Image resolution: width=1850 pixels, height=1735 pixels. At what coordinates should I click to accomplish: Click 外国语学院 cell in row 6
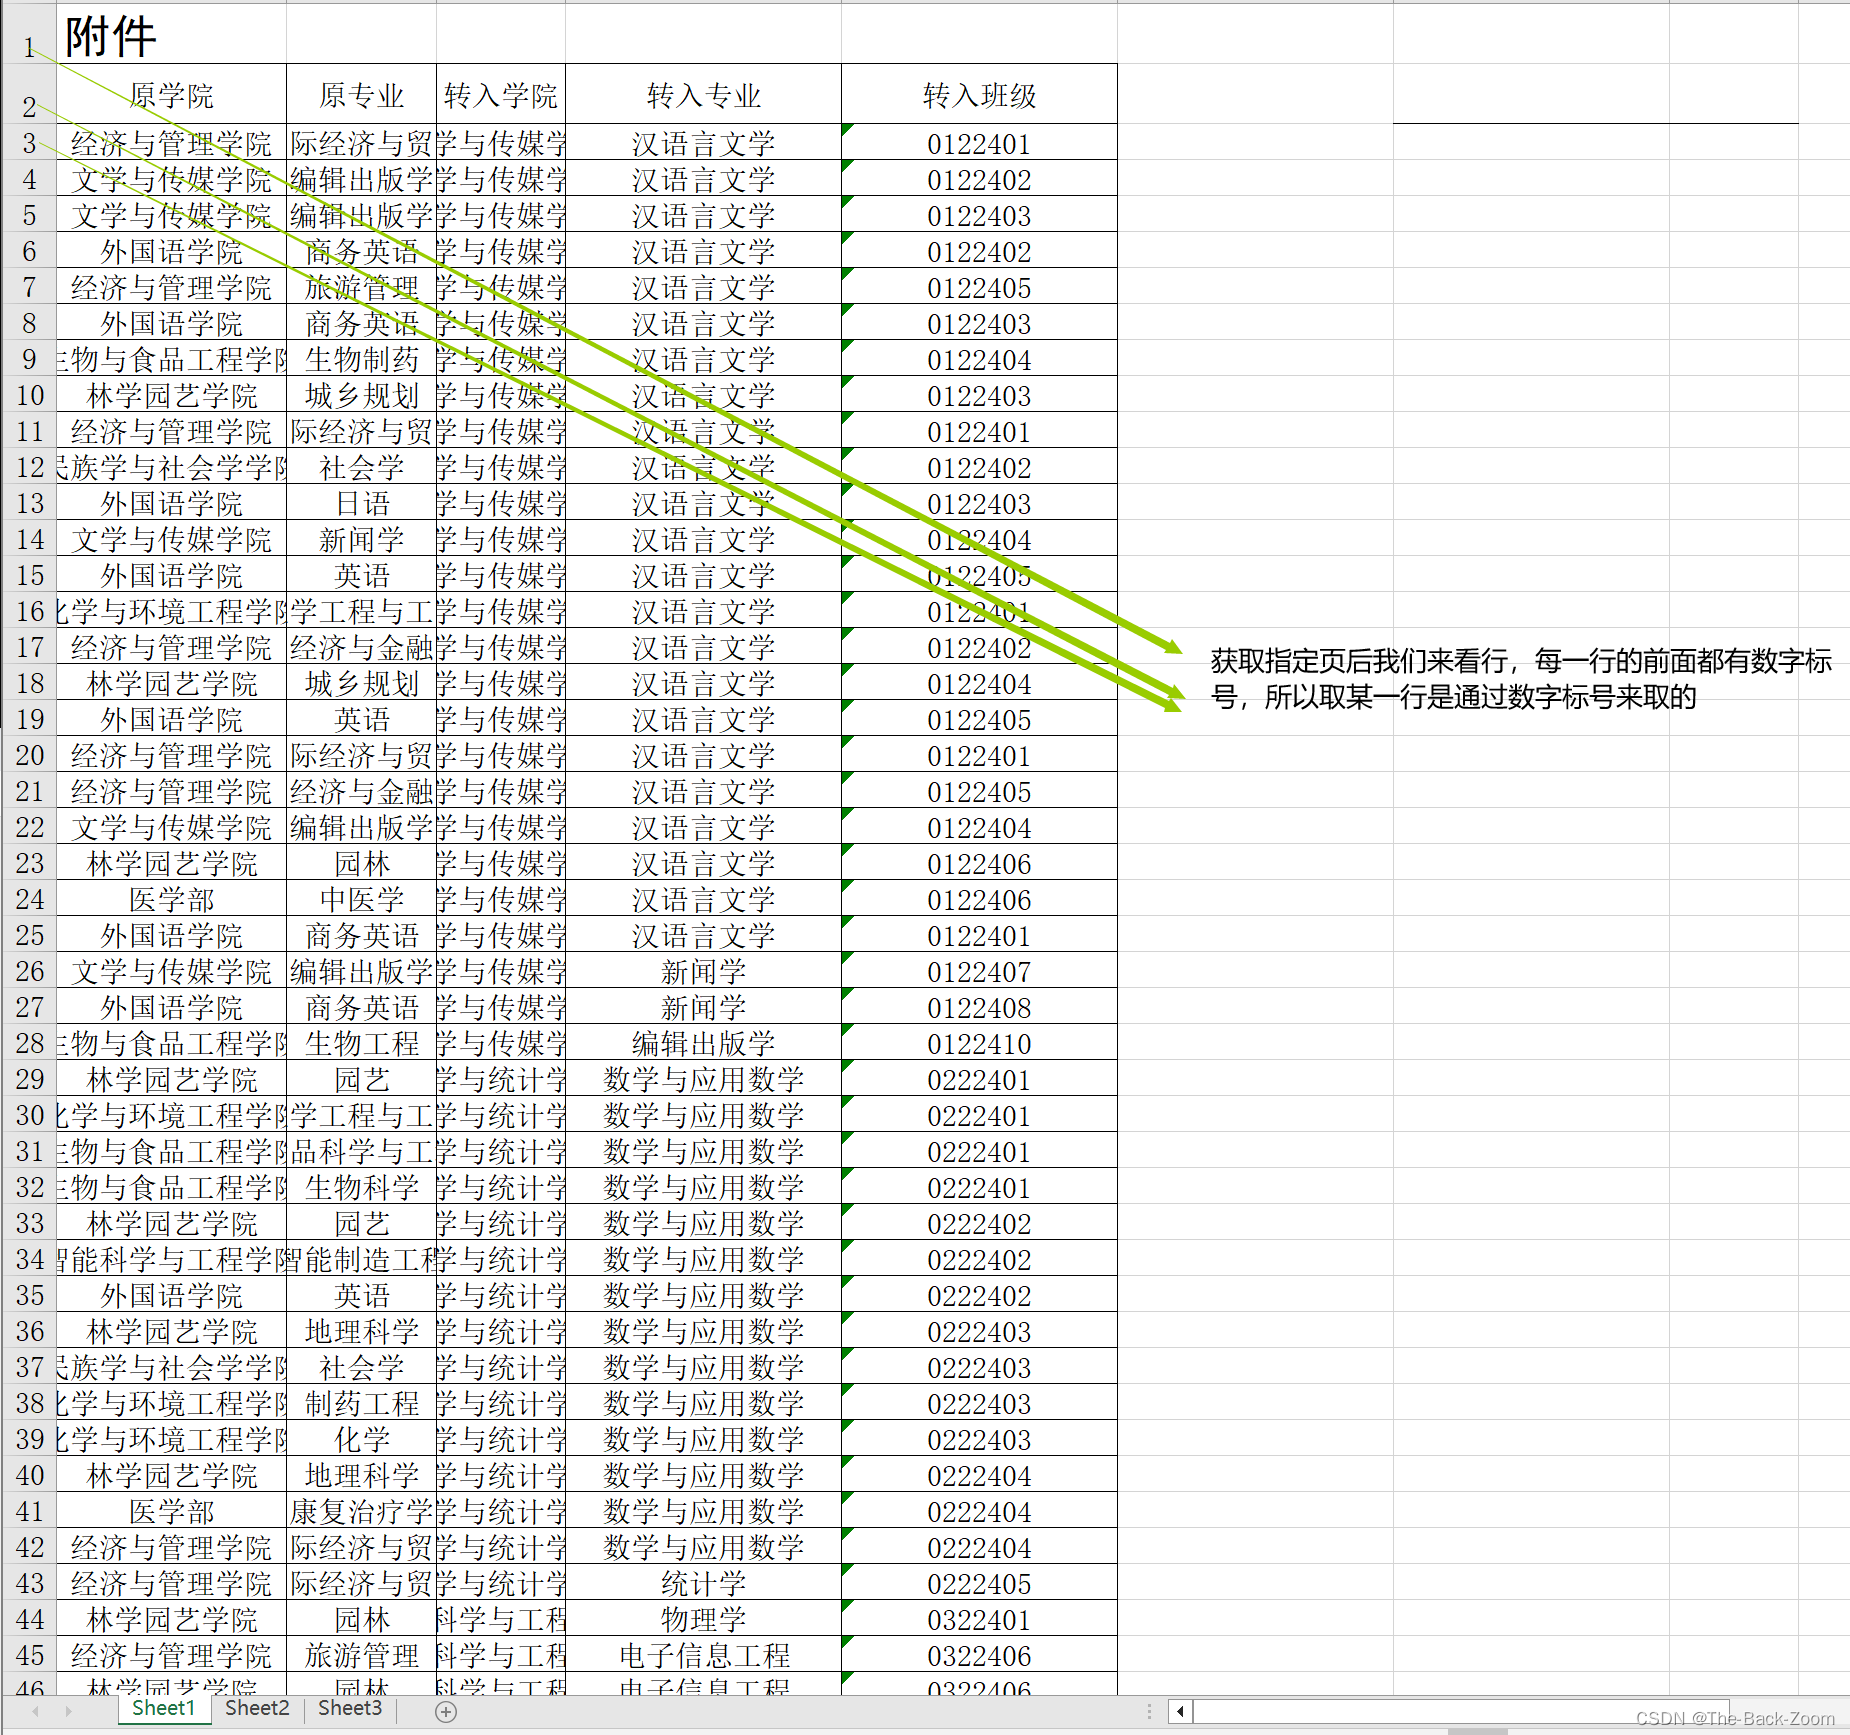171,251
